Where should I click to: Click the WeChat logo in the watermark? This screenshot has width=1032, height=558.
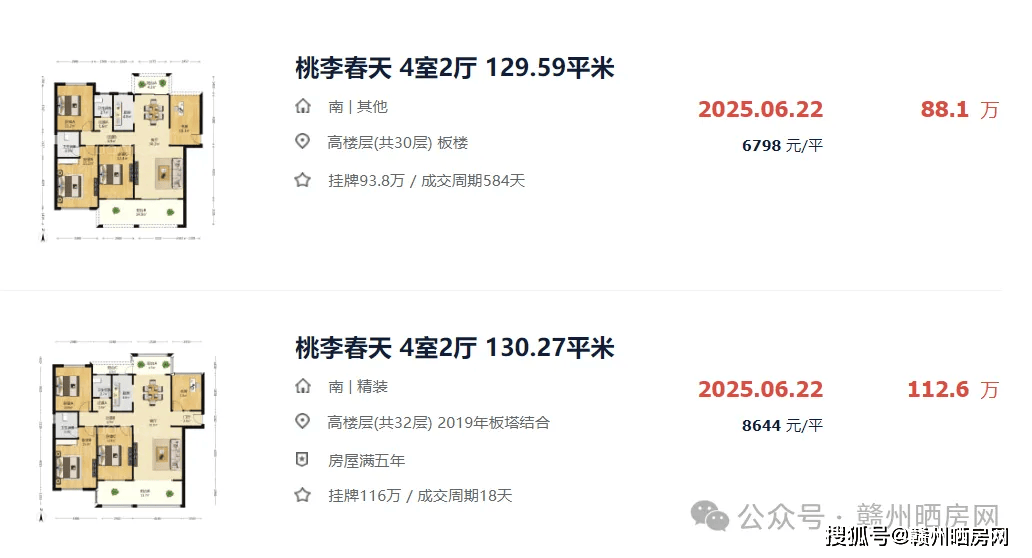point(710,516)
